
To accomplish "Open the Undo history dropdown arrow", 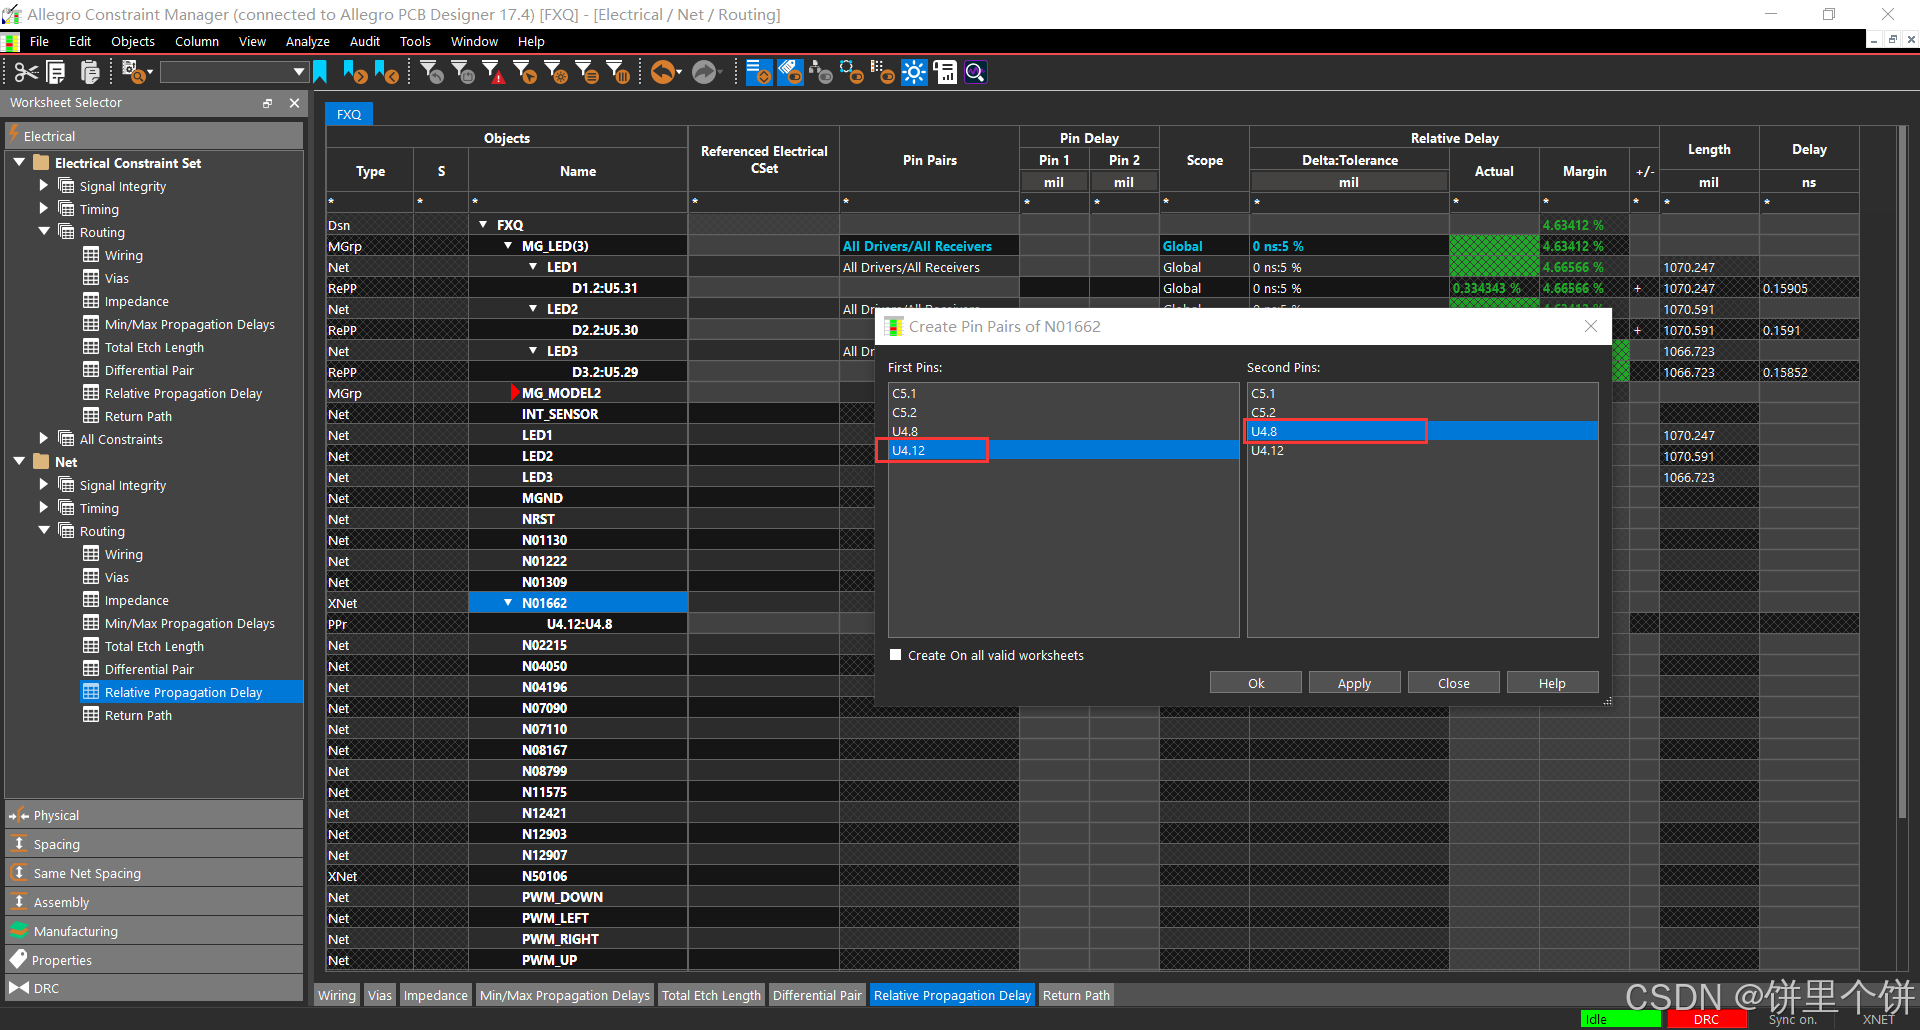I will 680,72.
